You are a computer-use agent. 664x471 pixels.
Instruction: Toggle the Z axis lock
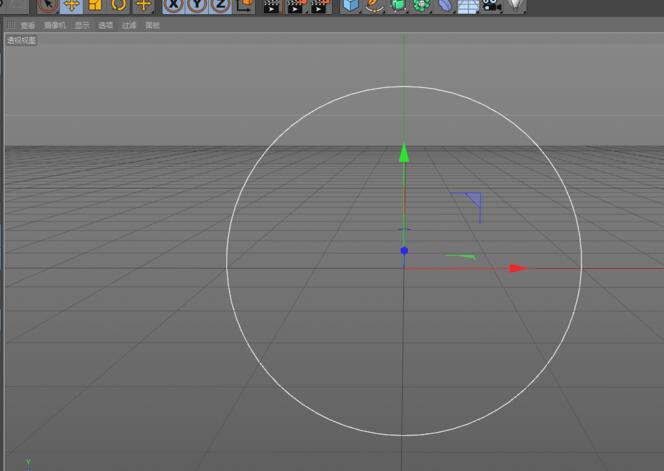(220, 5)
